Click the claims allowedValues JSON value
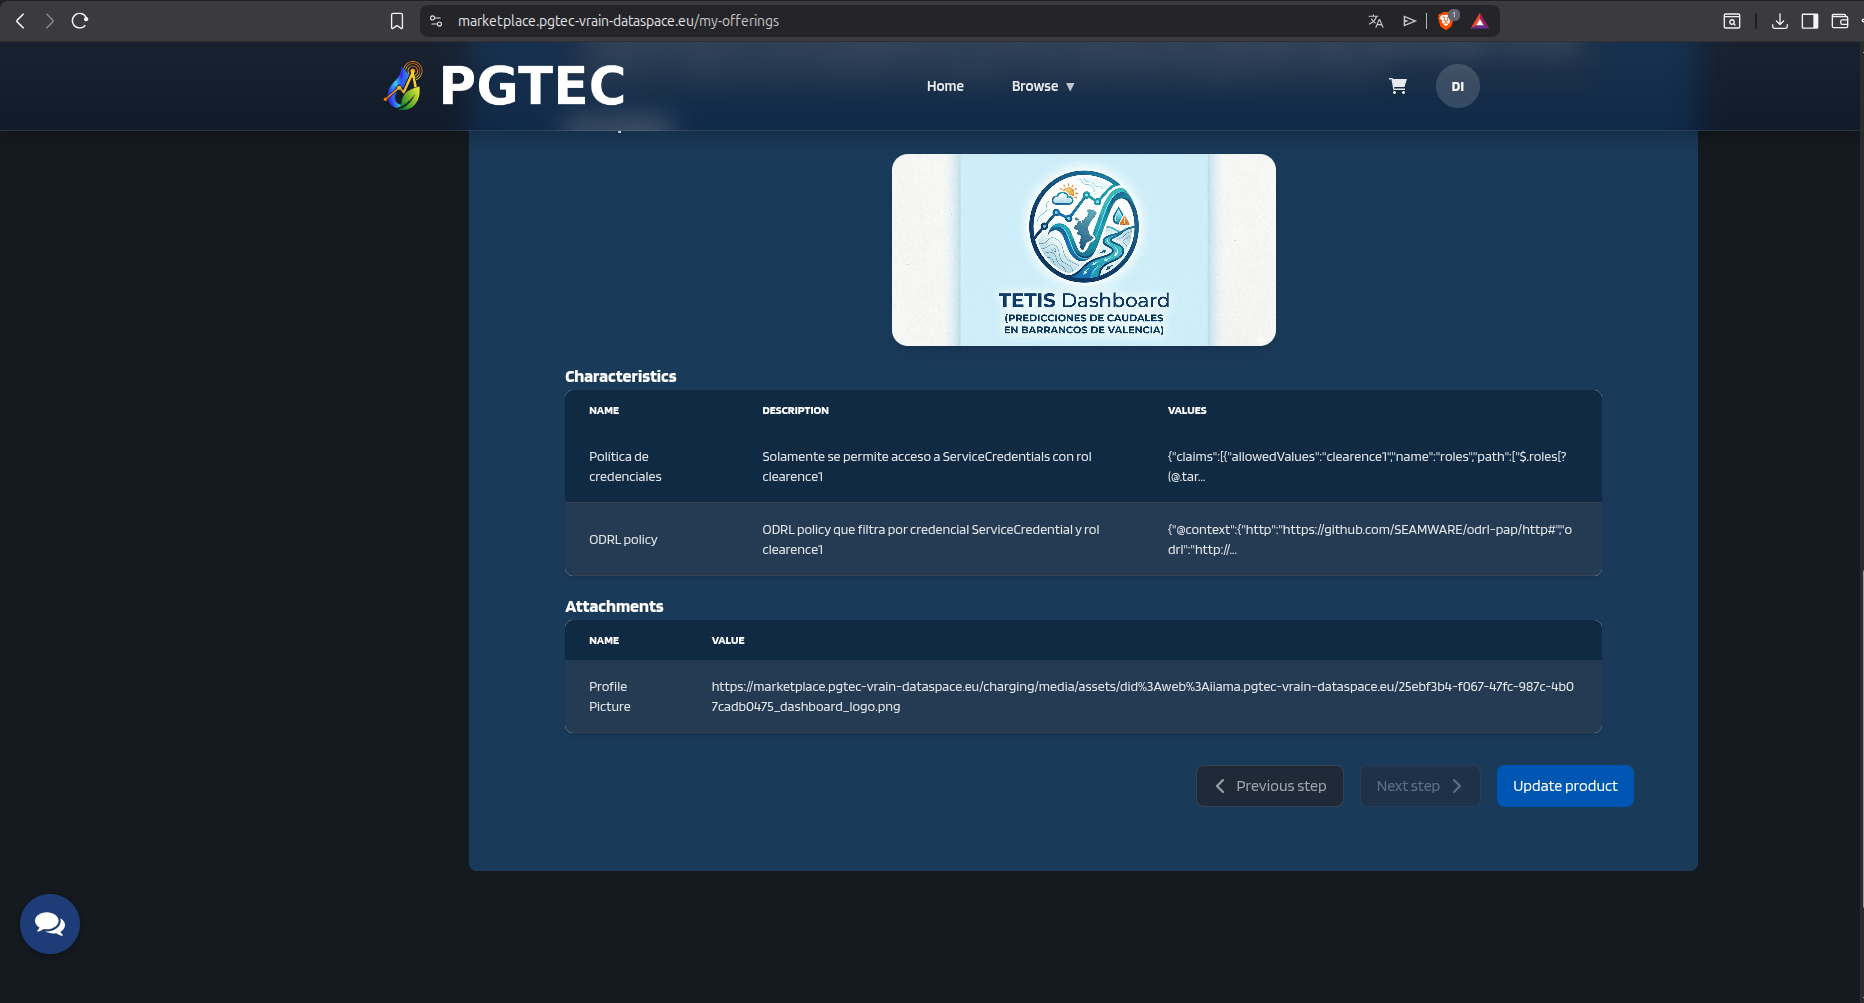Screen dimensions: 1864x1003 point(1367,467)
